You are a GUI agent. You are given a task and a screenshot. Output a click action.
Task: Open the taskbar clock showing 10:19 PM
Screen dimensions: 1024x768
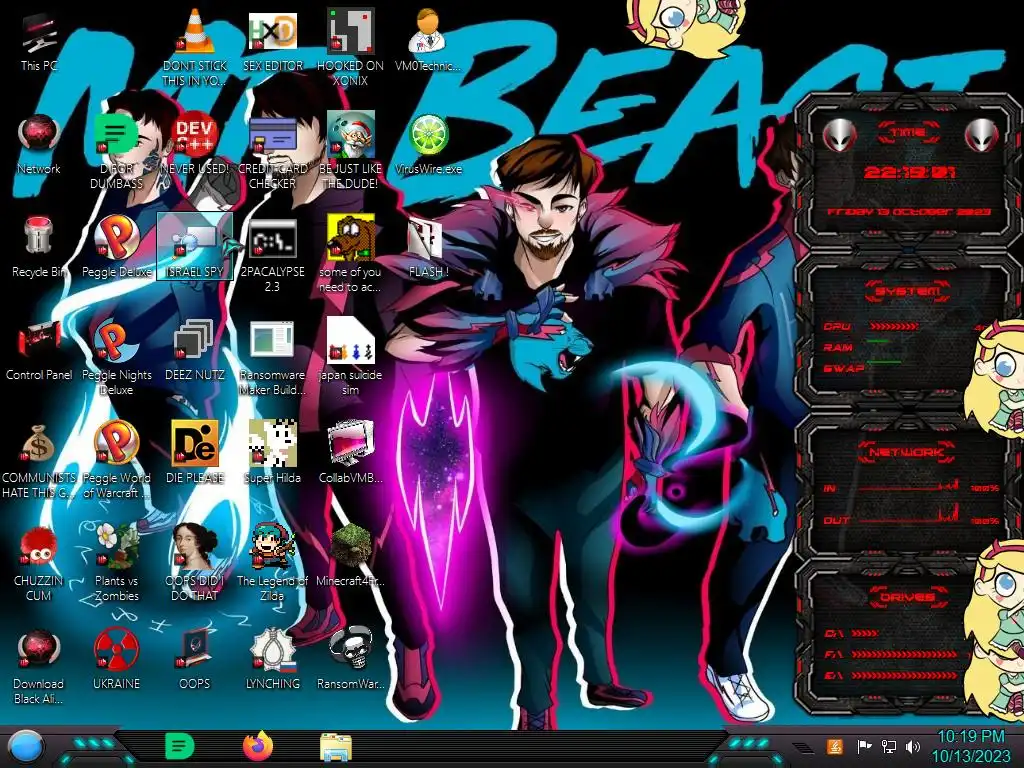pyautogui.click(x=970, y=746)
